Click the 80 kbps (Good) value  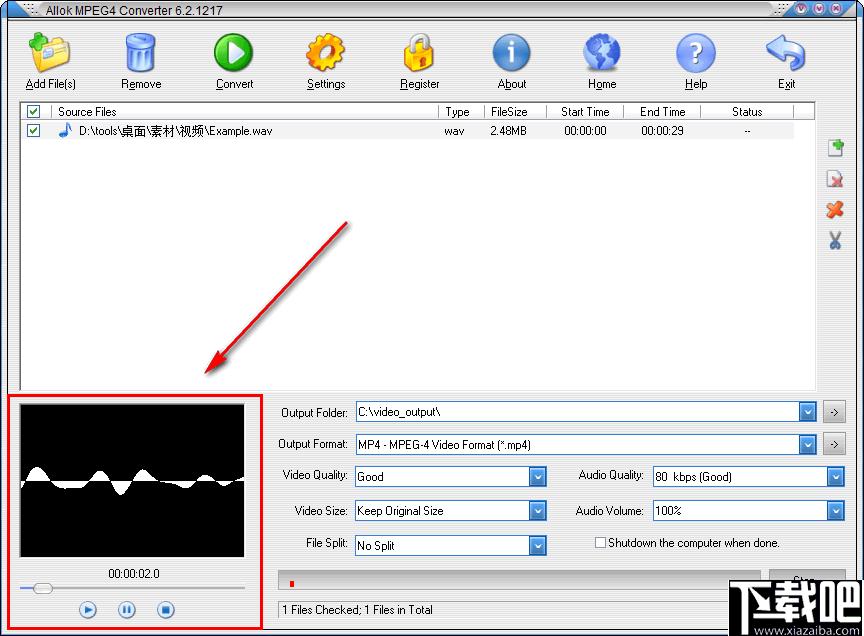pos(693,477)
